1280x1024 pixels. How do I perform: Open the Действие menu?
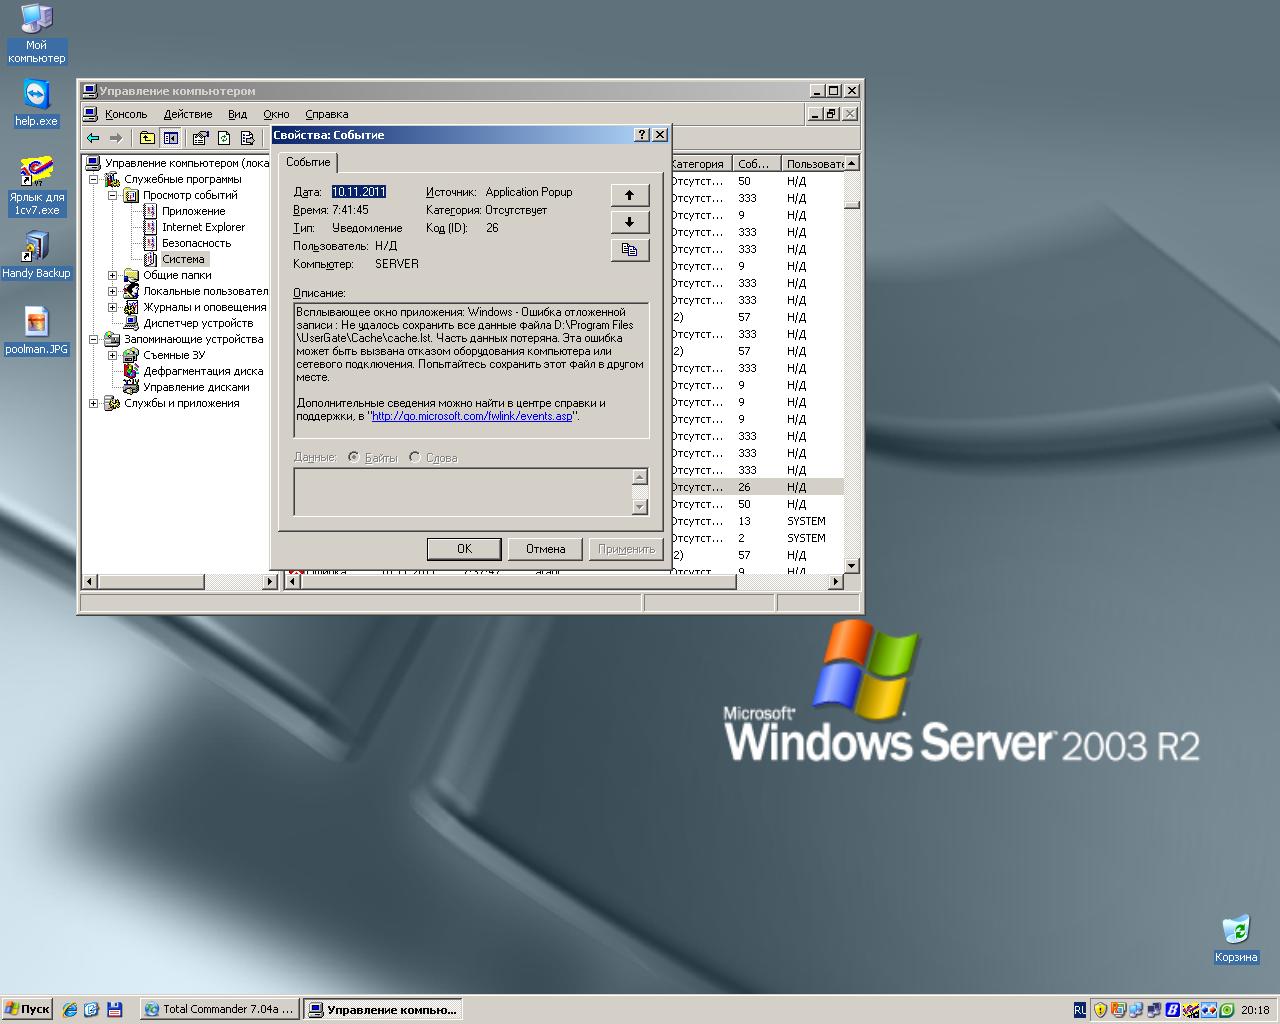tap(188, 114)
